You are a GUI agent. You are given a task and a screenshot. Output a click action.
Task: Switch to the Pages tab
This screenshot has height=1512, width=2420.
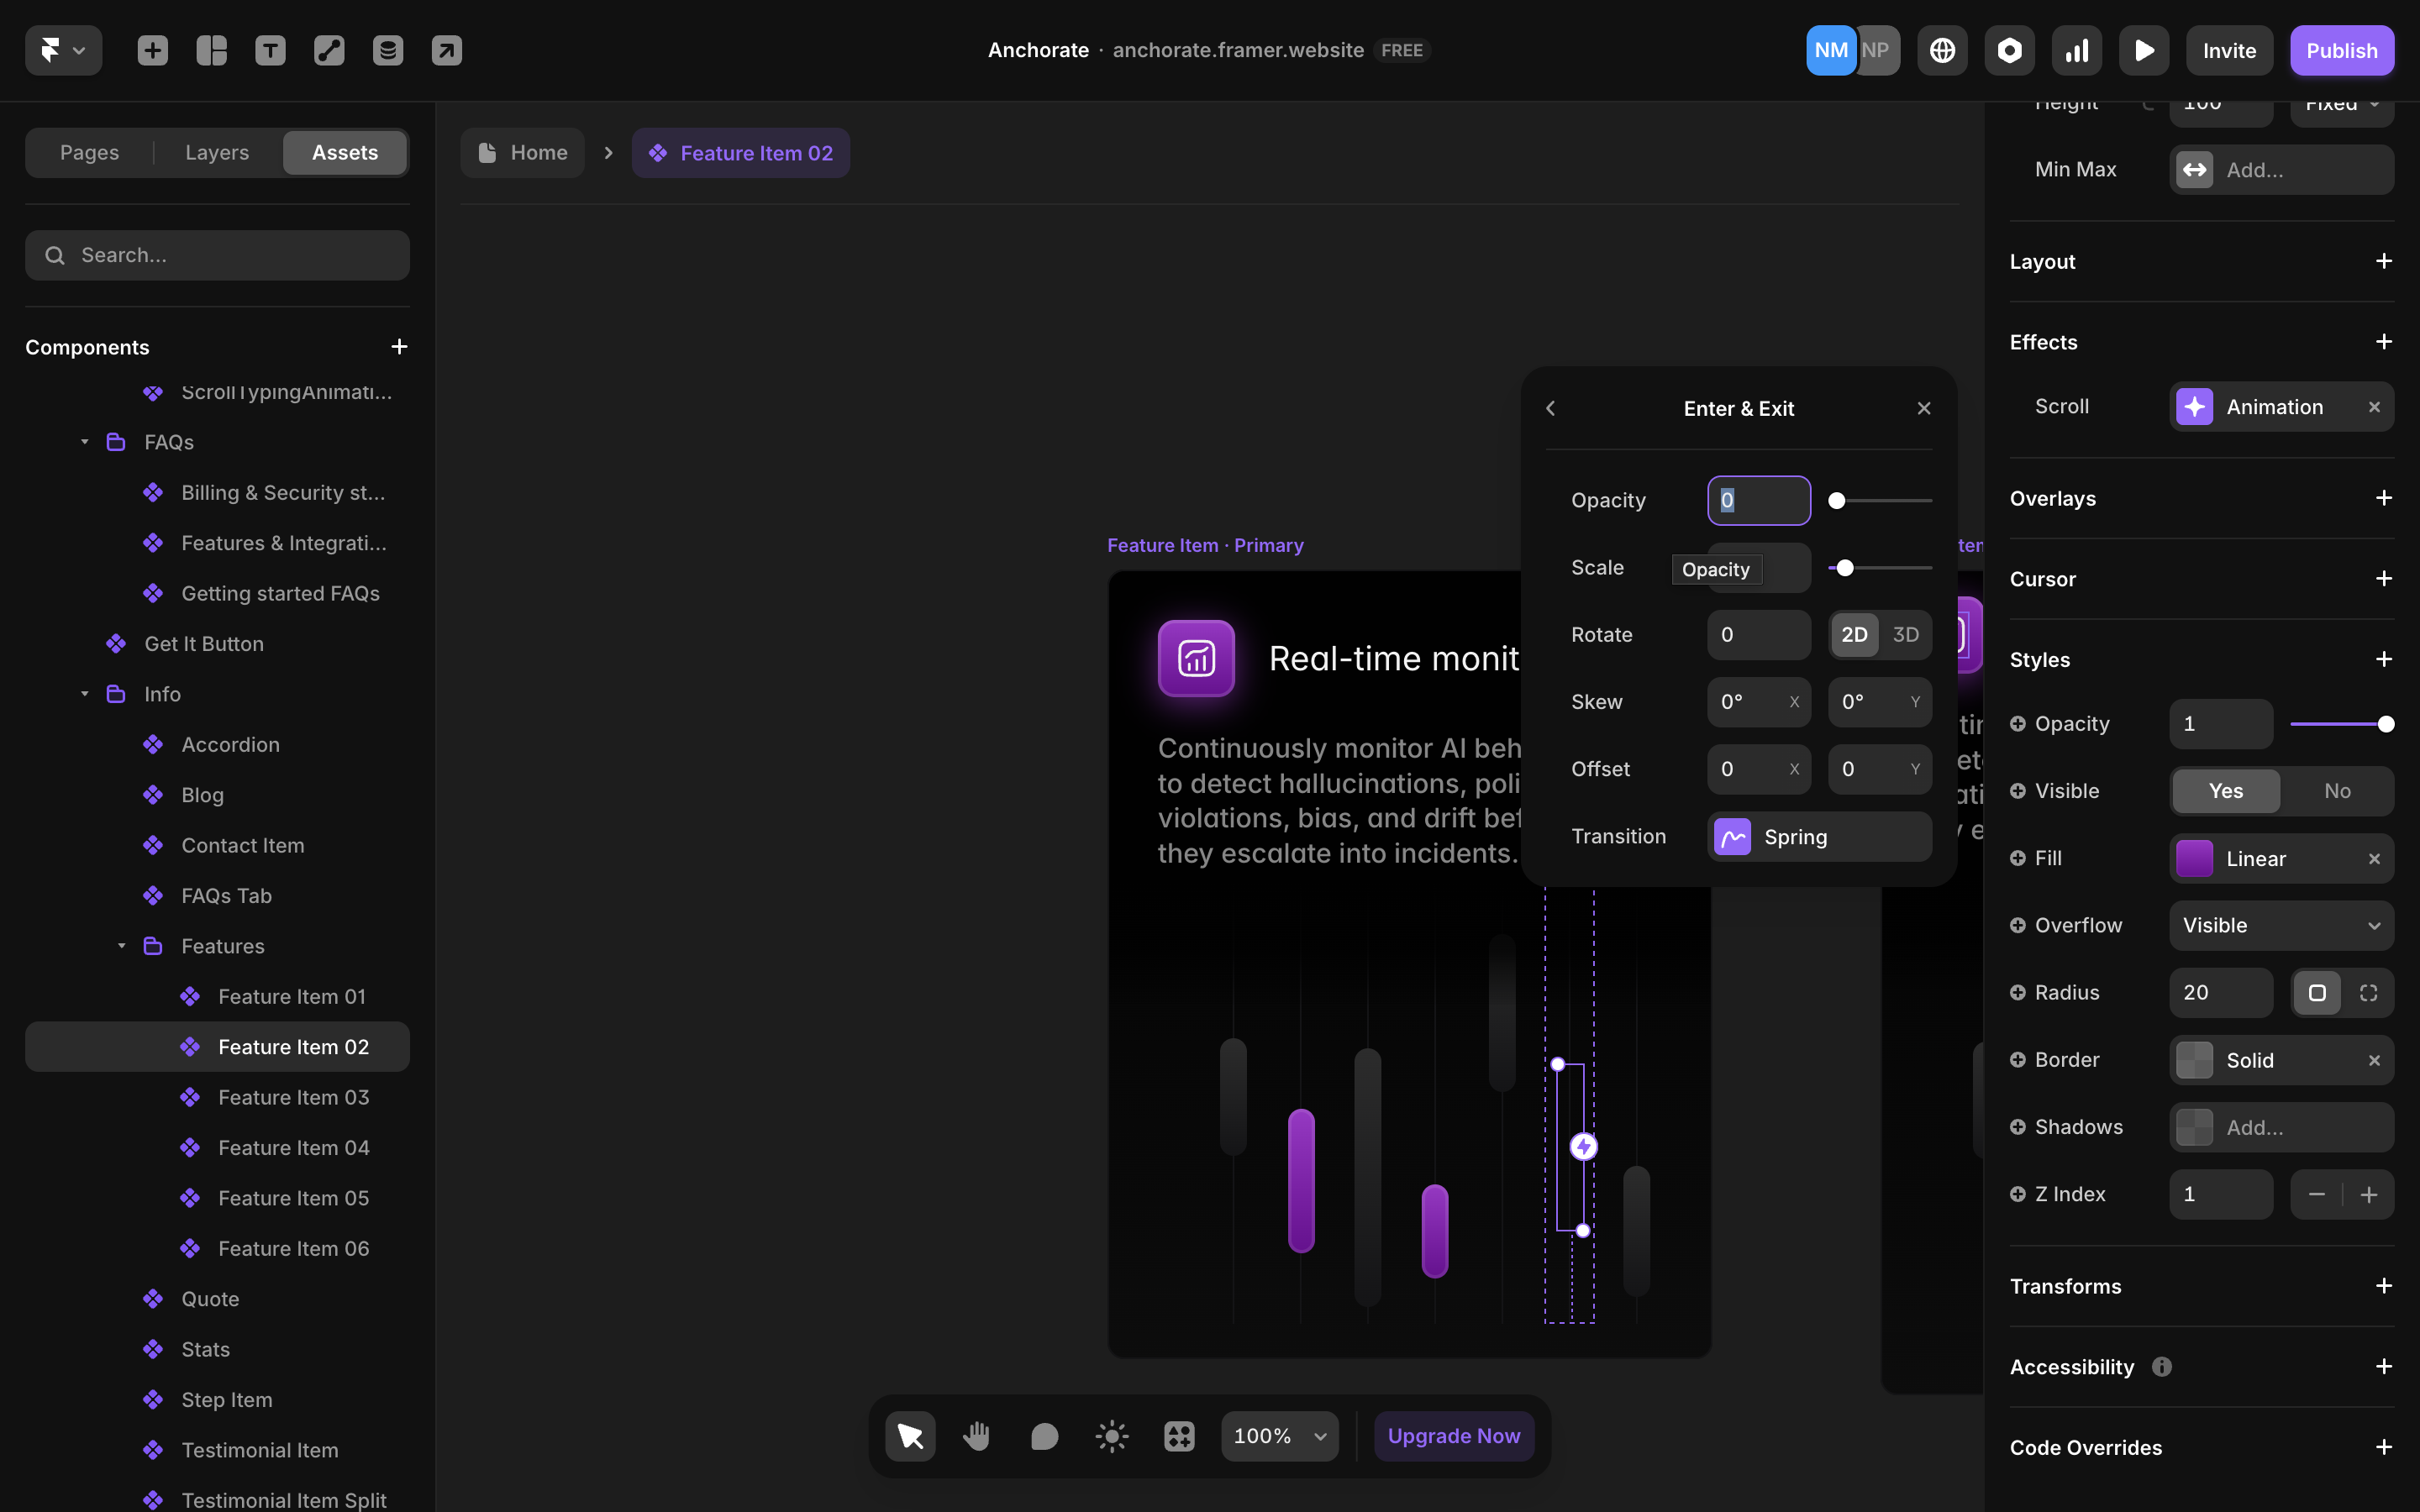click(89, 153)
